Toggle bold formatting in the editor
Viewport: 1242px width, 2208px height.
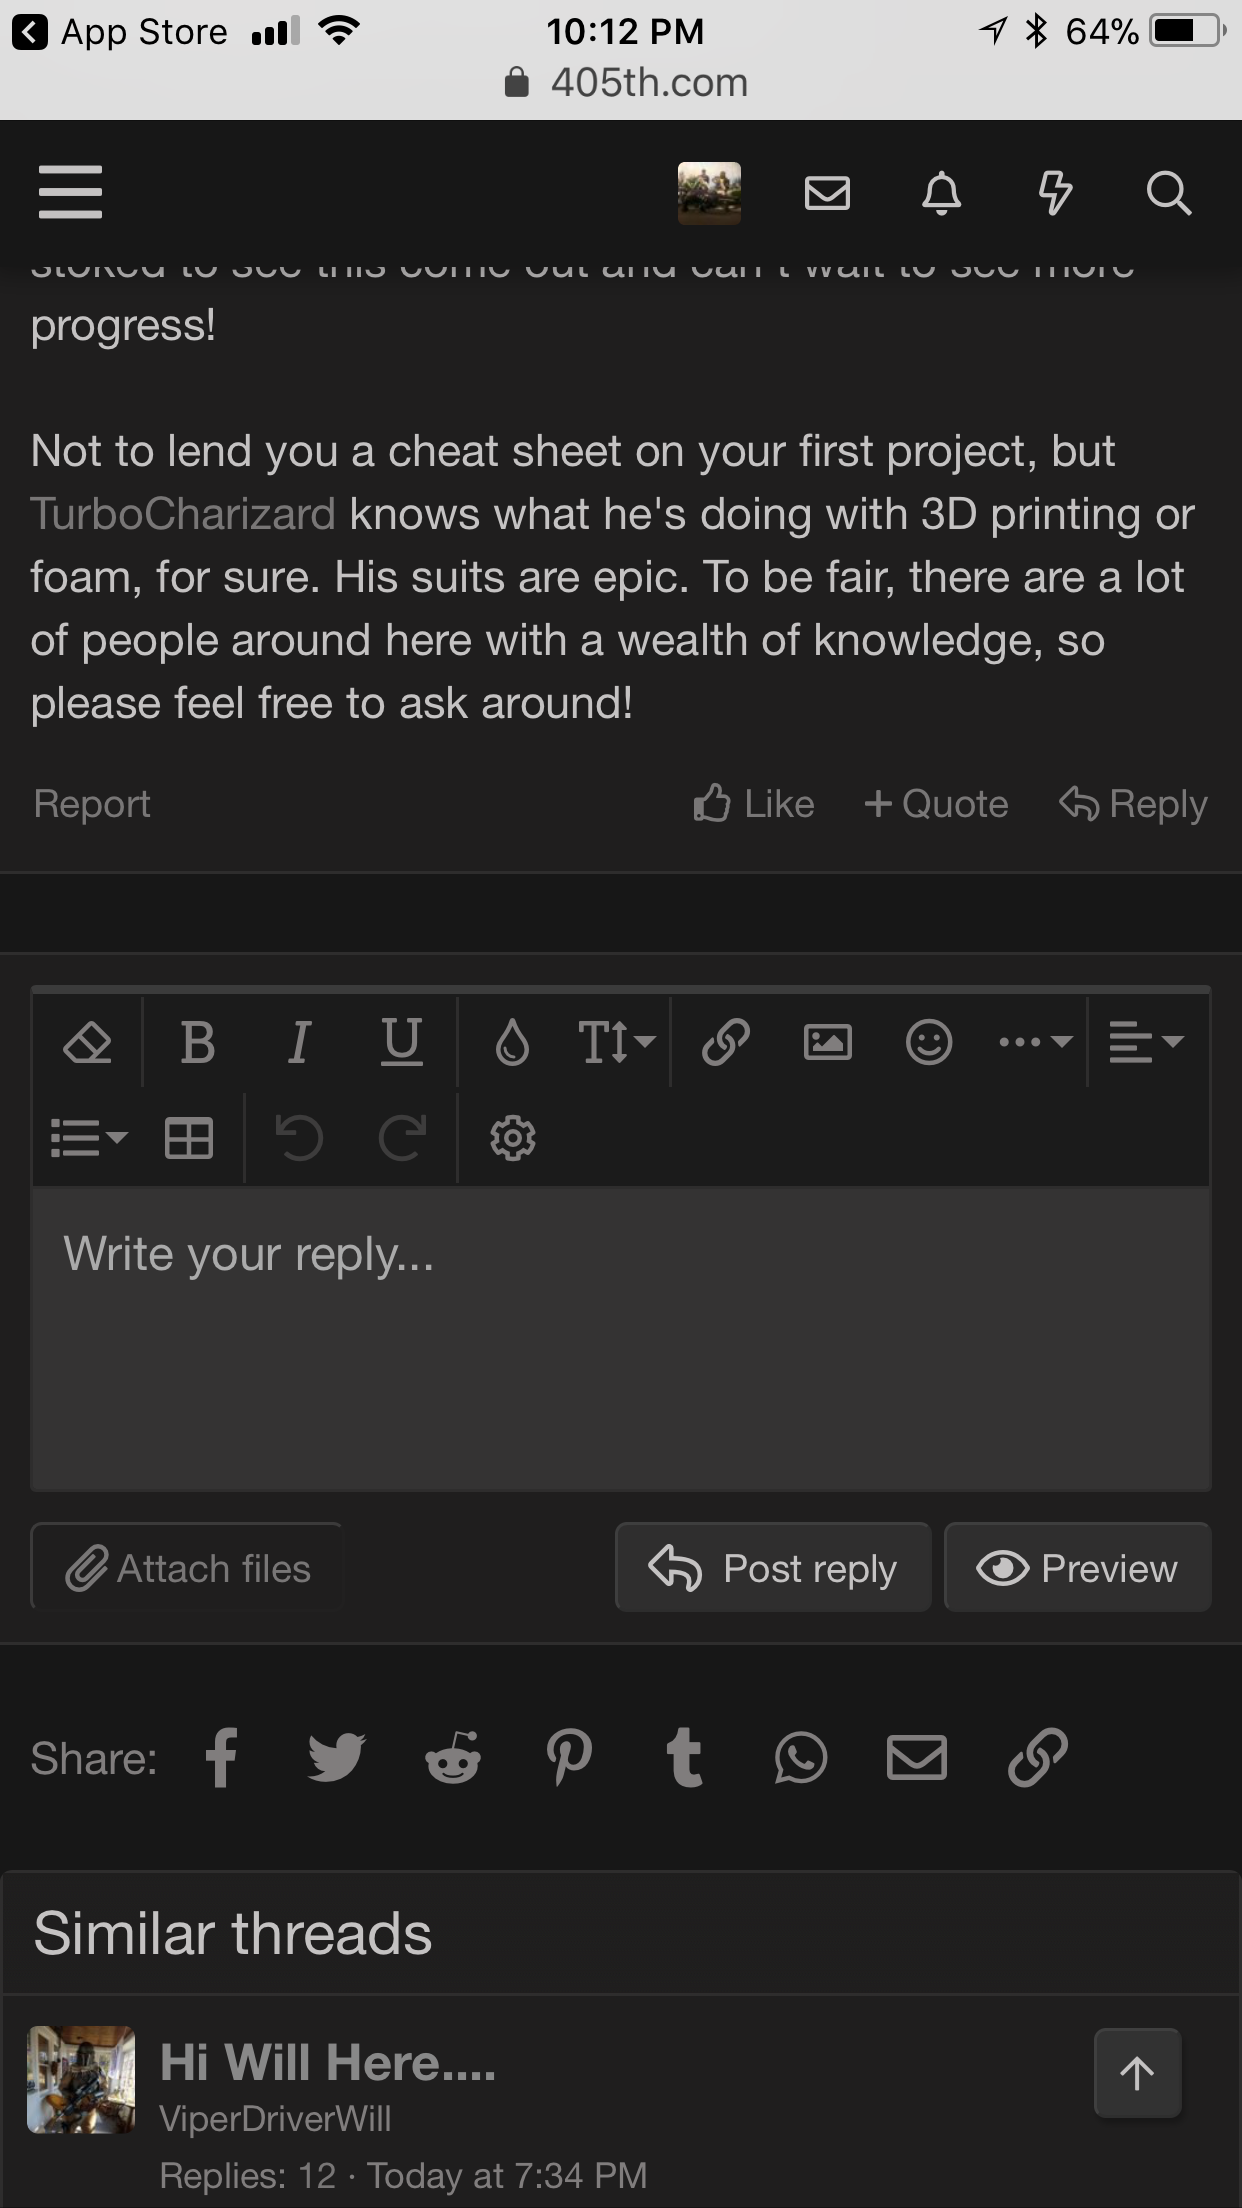tap(198, 1042)
